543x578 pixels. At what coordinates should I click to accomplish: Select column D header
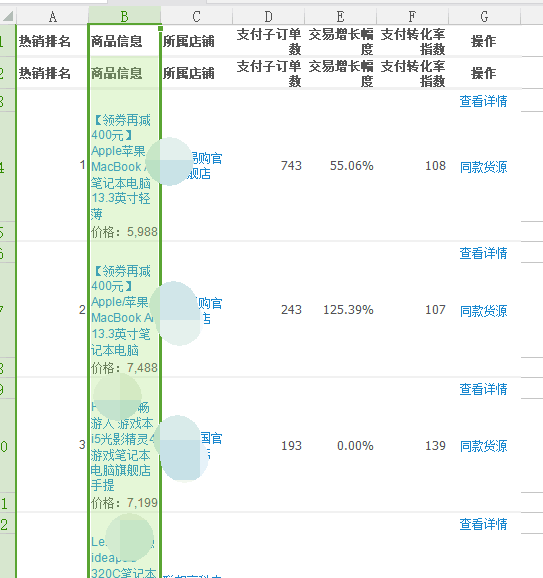(x=268, y=17)
